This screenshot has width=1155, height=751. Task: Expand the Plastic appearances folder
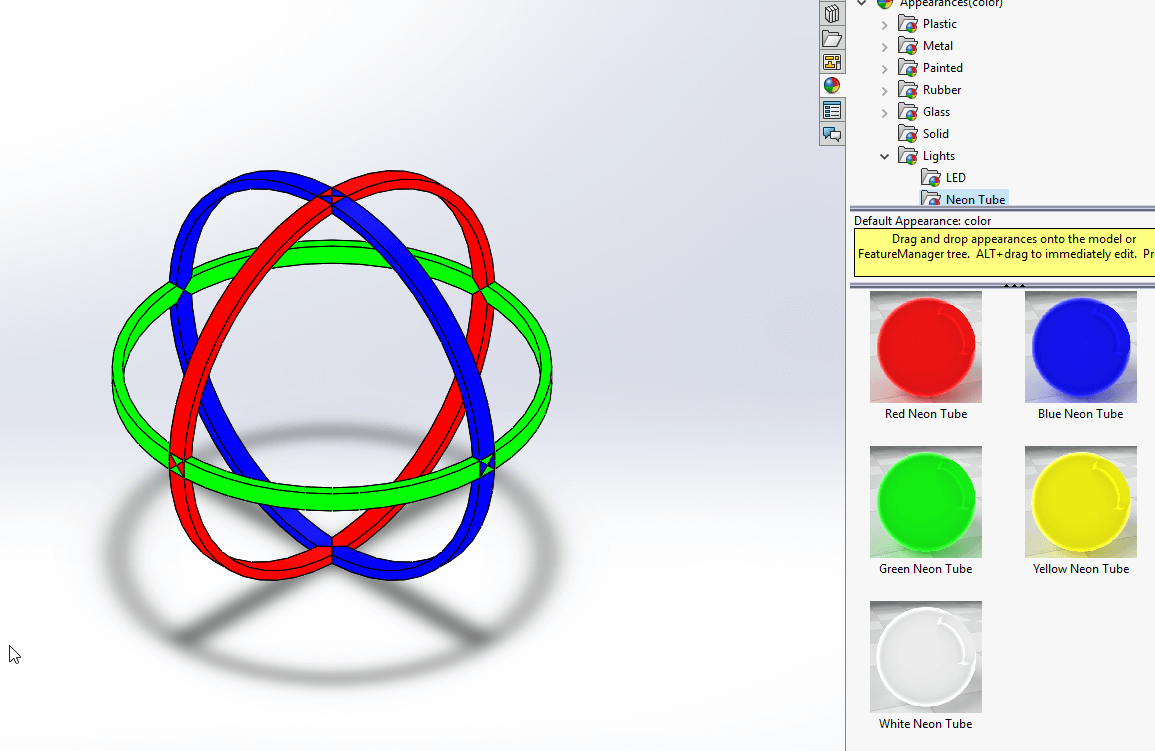pos(885,24)
